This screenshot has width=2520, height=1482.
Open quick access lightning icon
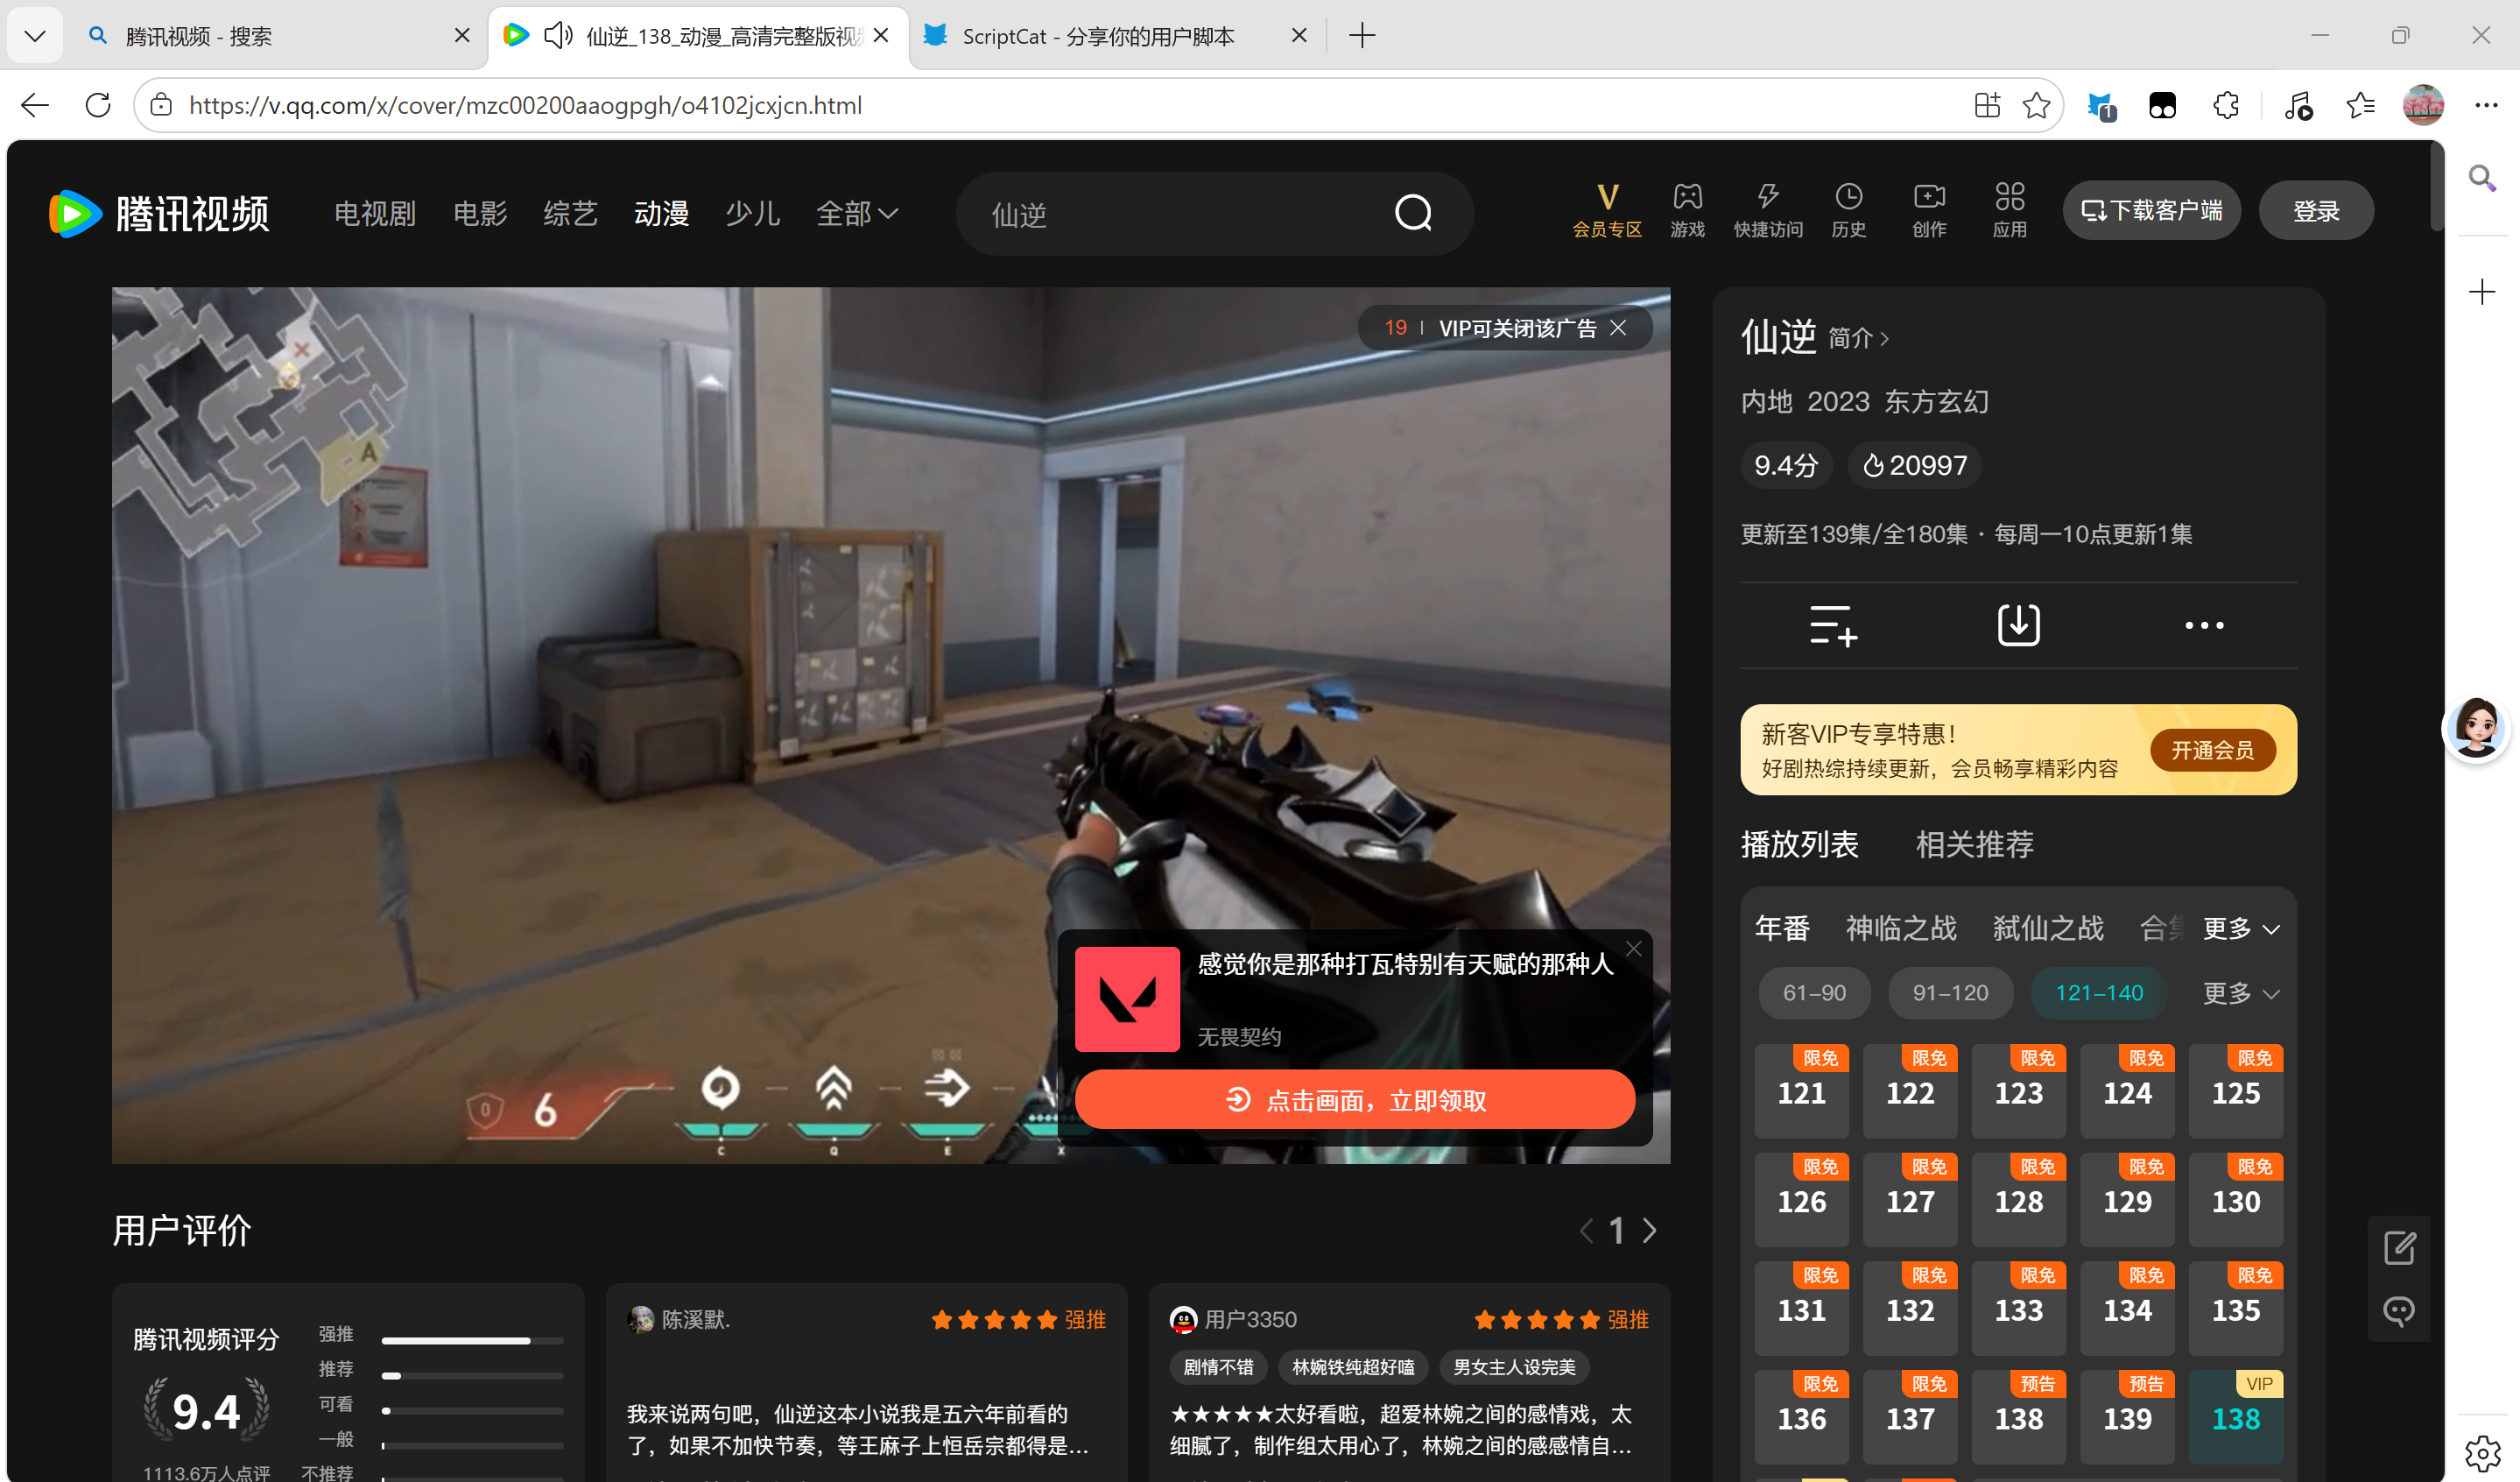pos(1767,210)
